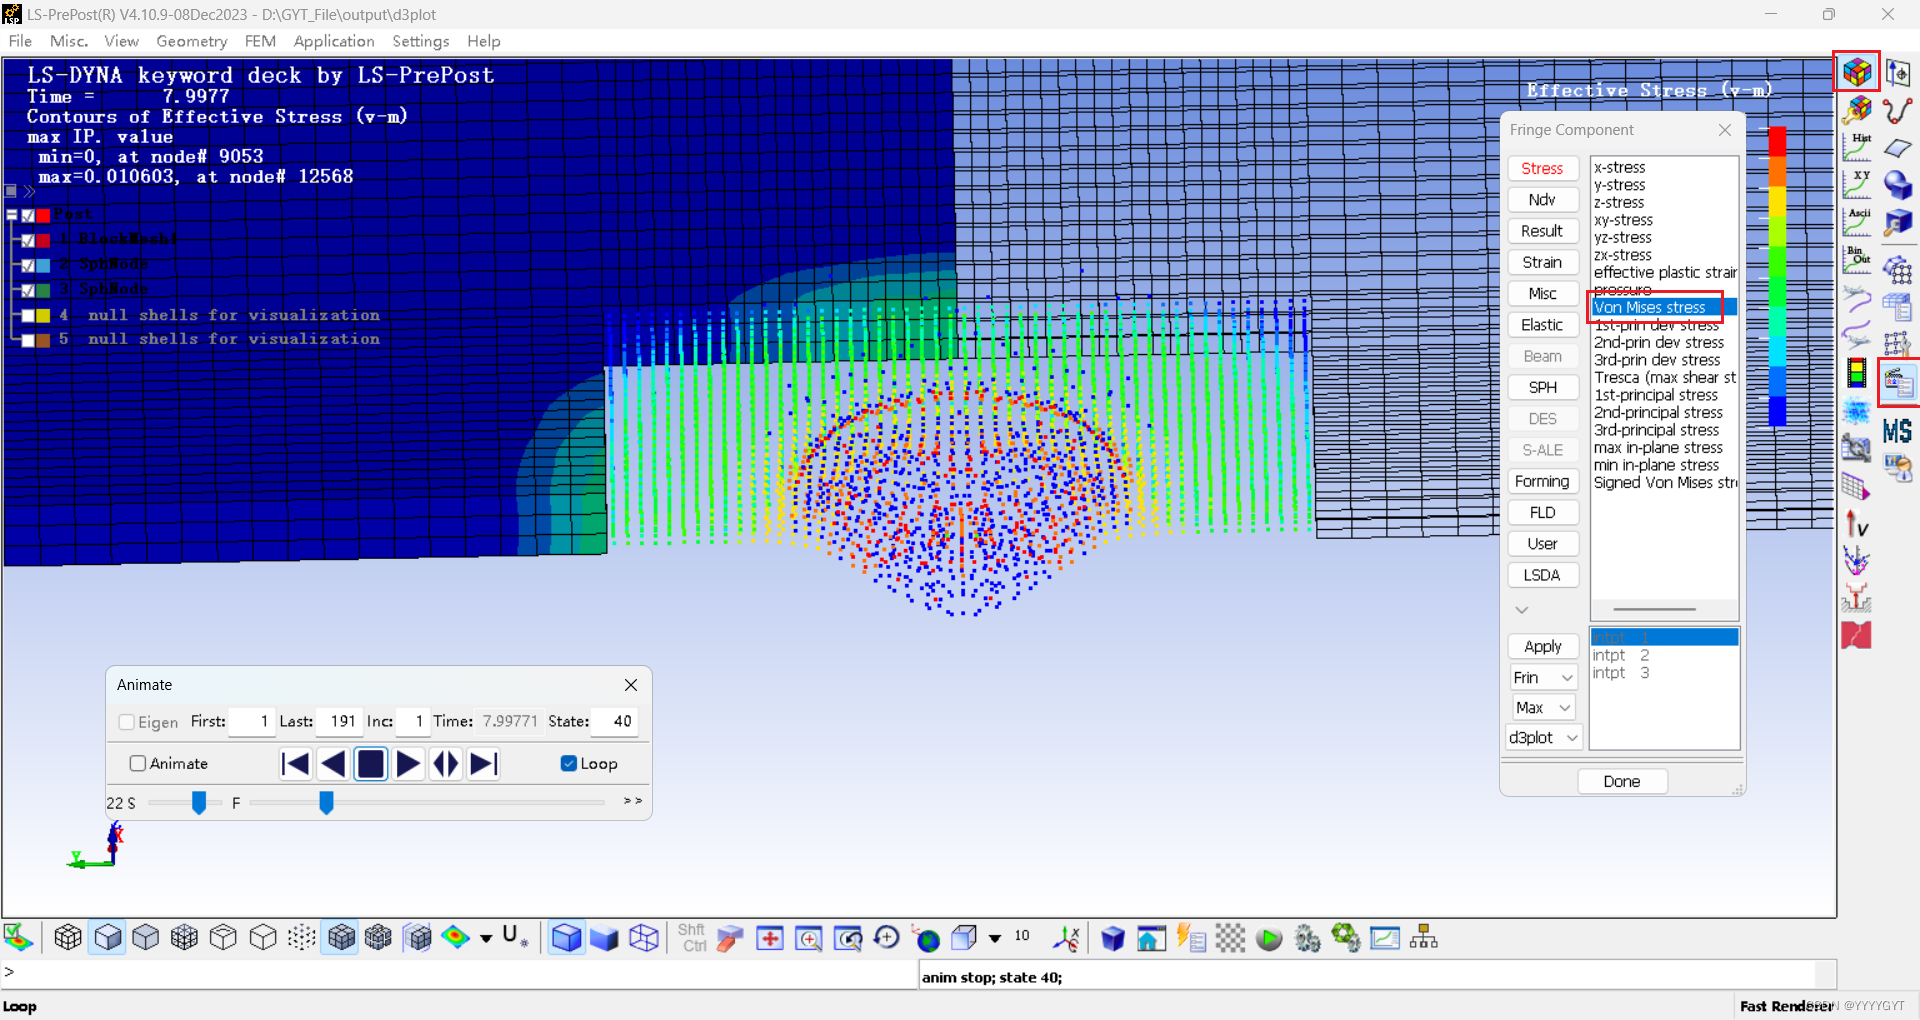The width and height of the screenshot is (1920, 1020).
Task: Expand the part list panel arrows
Action: [29, 191]
